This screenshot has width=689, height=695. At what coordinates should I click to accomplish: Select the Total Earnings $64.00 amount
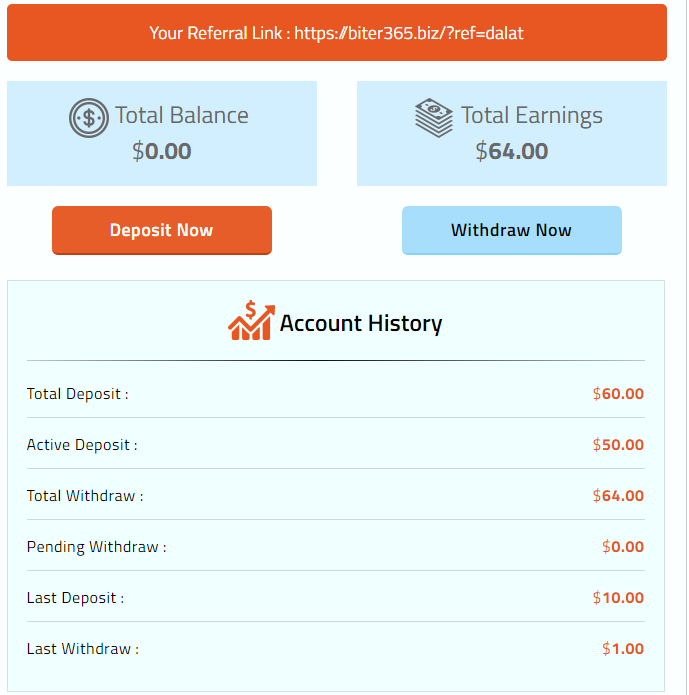coord(511,151)
